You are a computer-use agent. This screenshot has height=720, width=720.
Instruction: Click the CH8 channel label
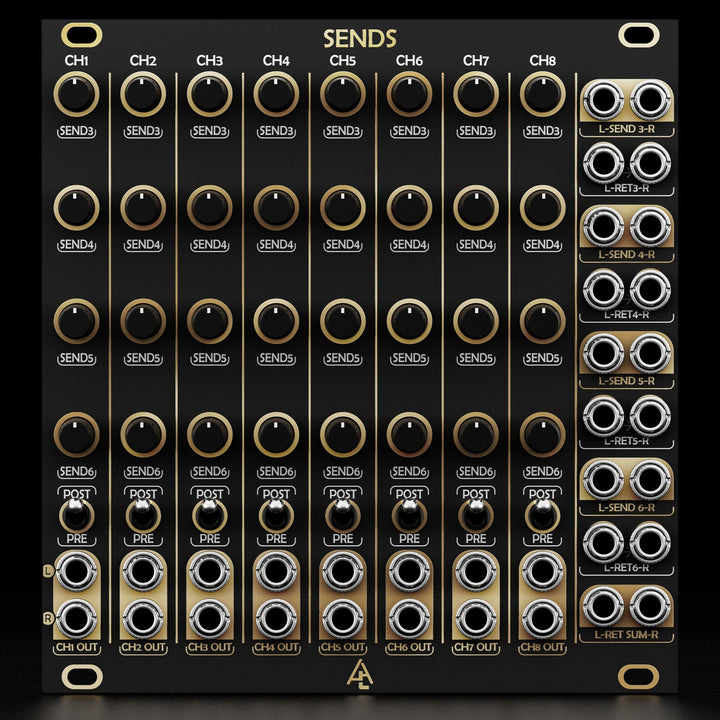click(542, 60)
